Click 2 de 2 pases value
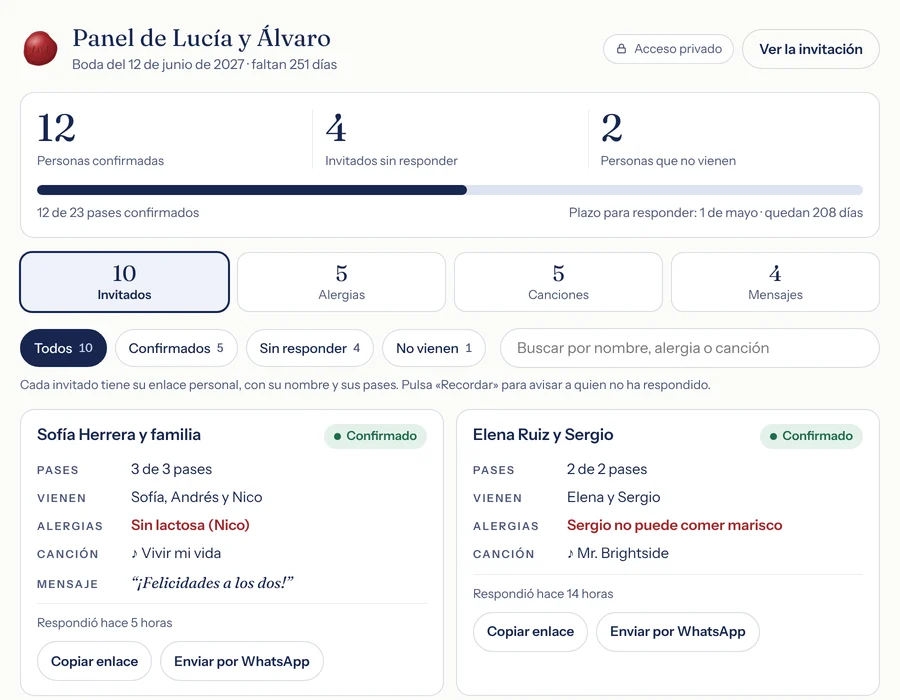Screen dimensions: 900x700 [x=607, y=469]
